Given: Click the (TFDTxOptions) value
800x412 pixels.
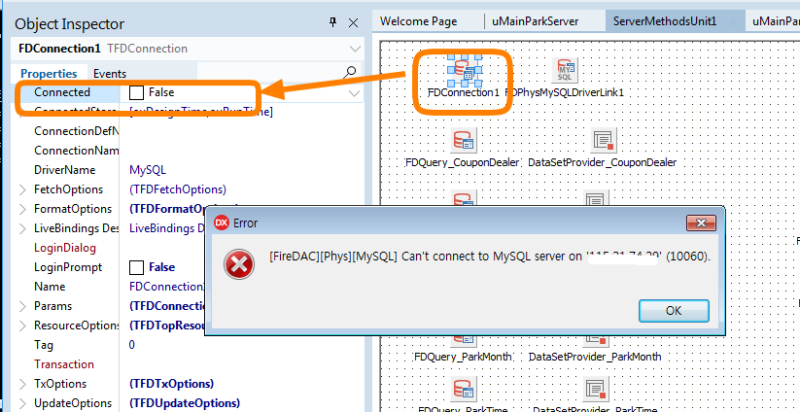Looking at the screenshot, I should pyautogui.click(x=171, y=383).
